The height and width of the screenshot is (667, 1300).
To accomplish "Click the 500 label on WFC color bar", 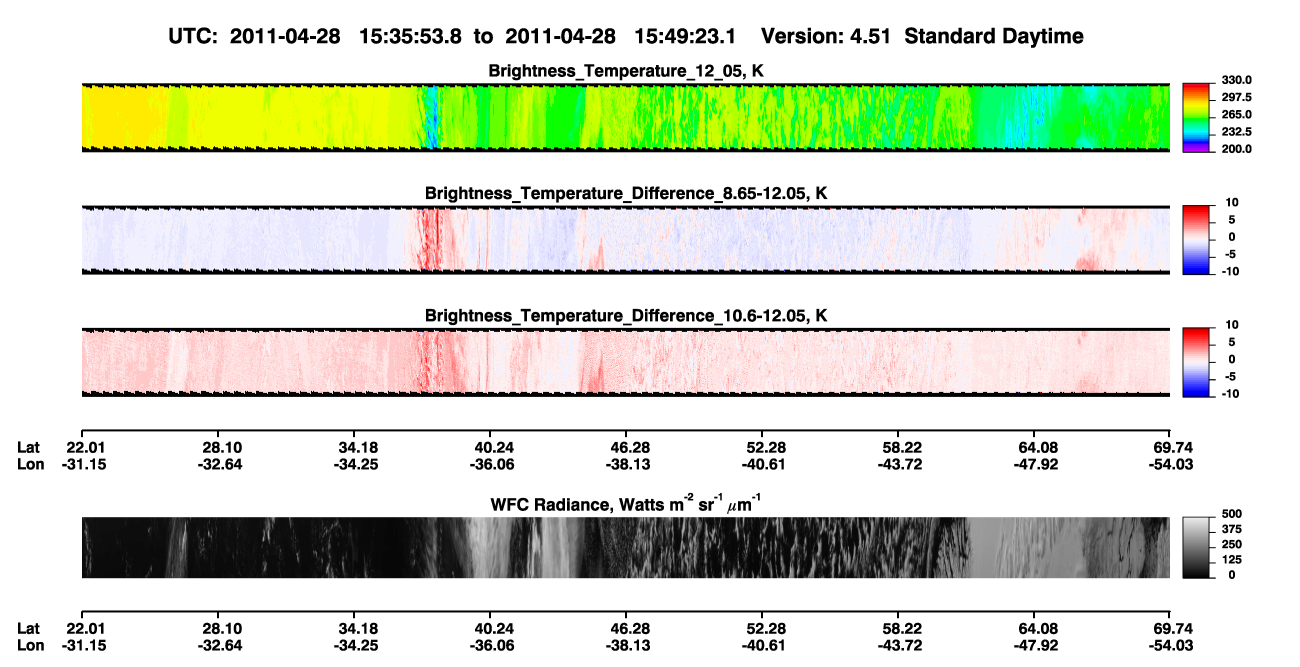I will [1231, 512].
